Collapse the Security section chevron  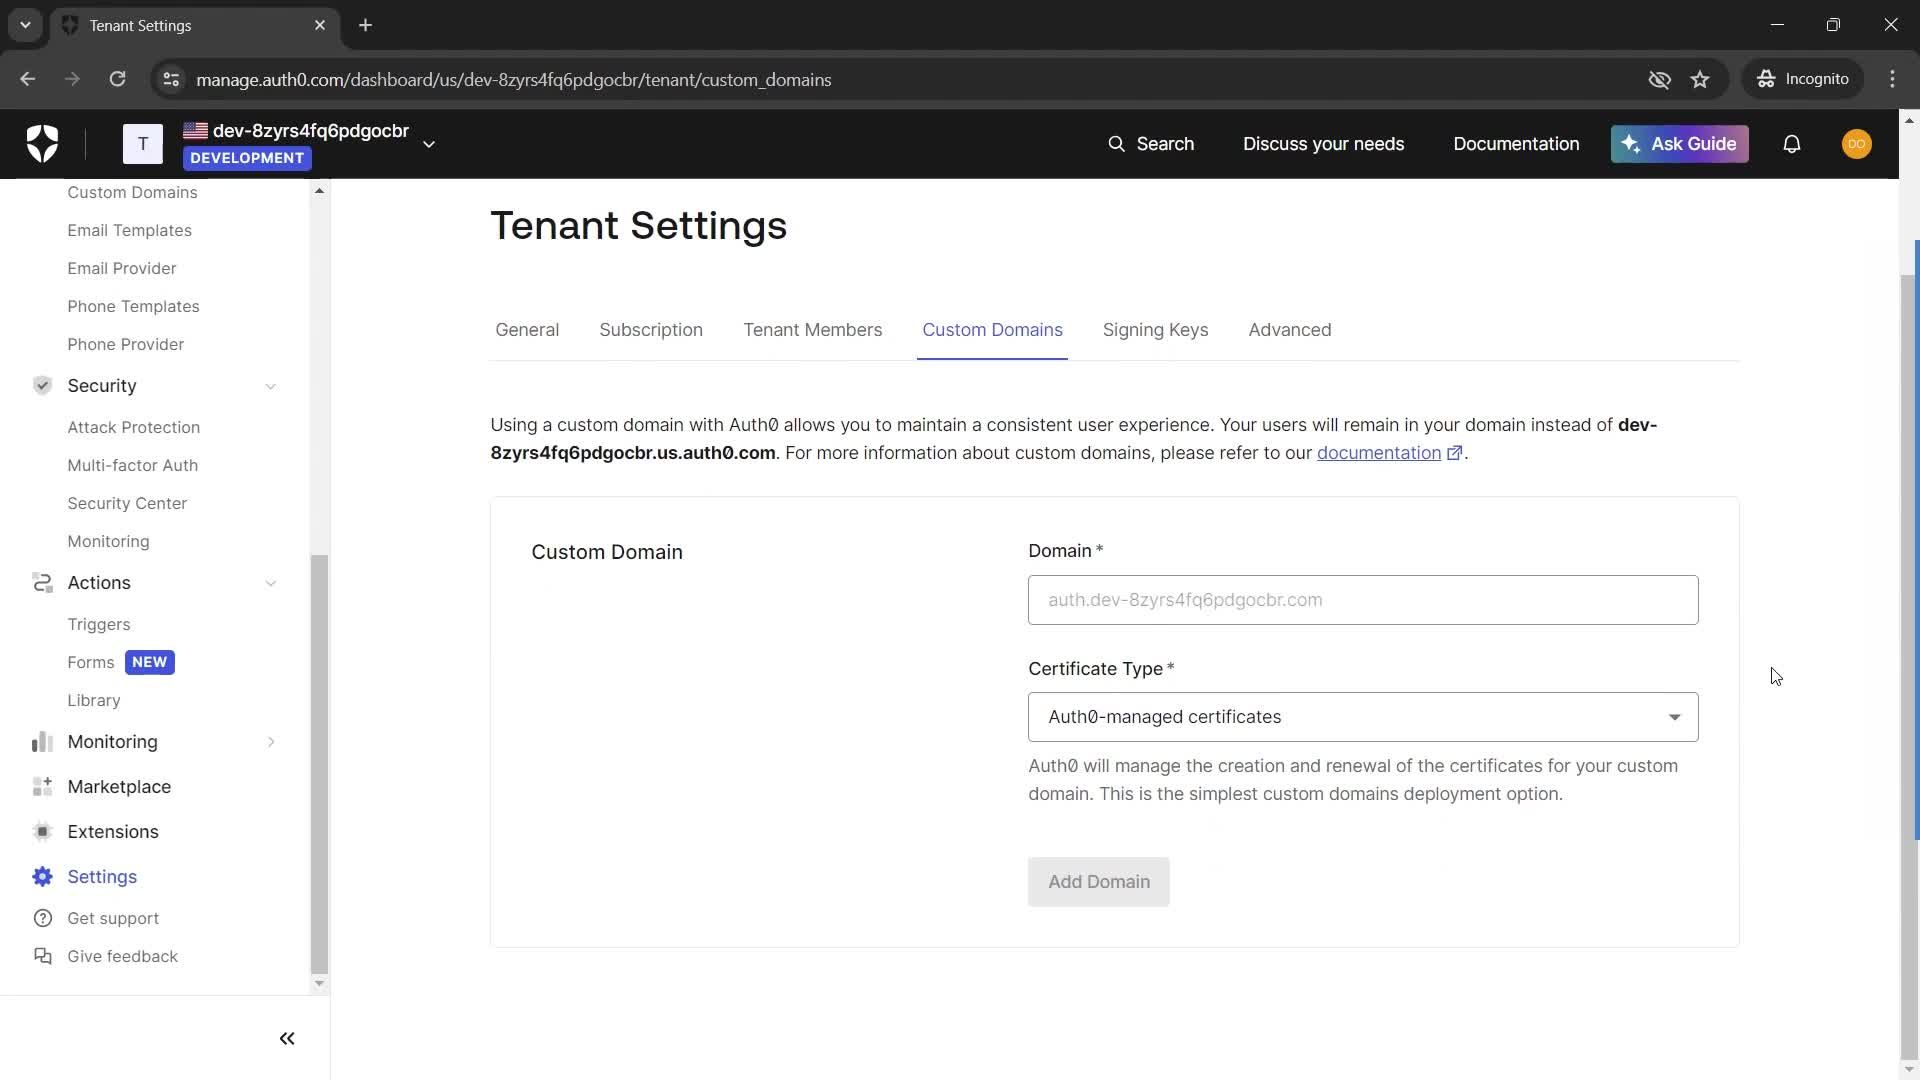point(270,386)
